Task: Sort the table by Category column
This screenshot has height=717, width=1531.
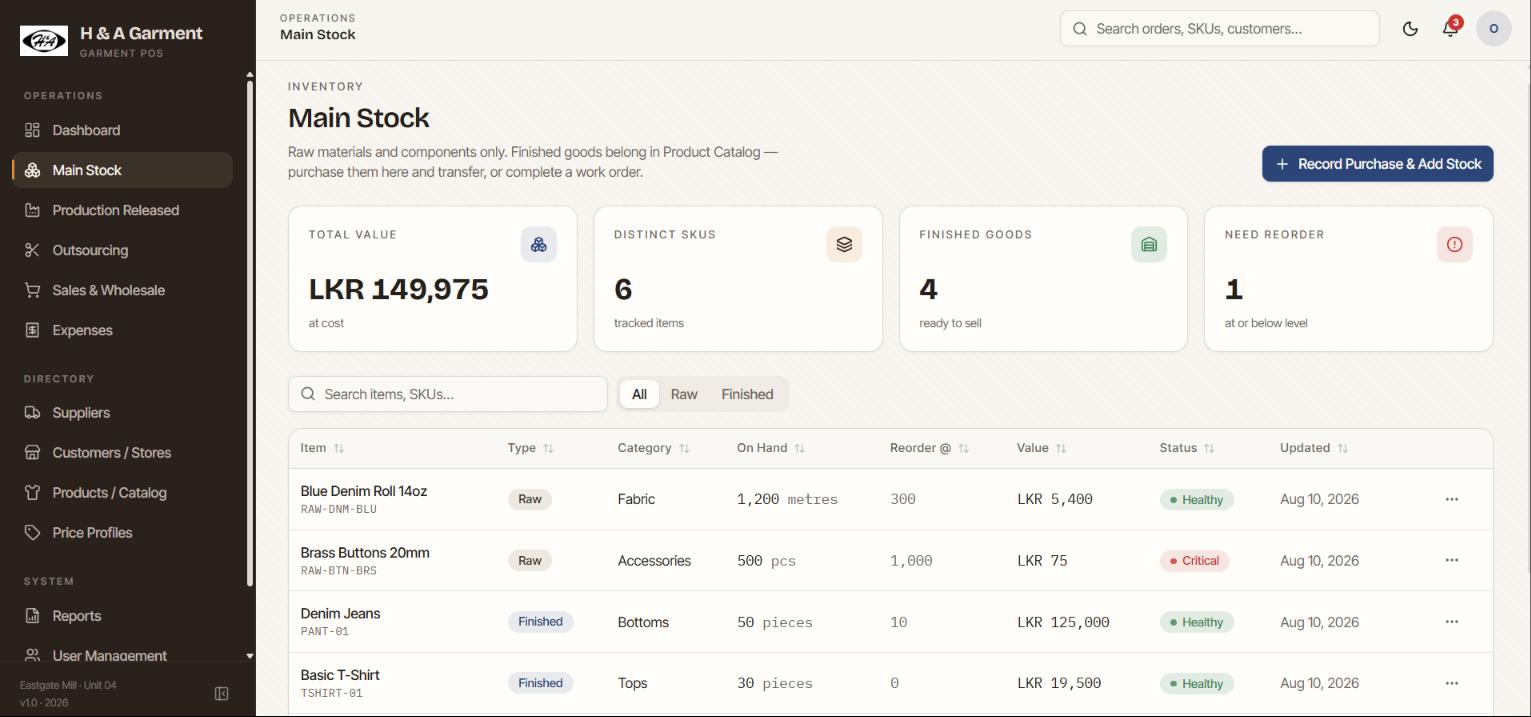Action: pos(654,448)
